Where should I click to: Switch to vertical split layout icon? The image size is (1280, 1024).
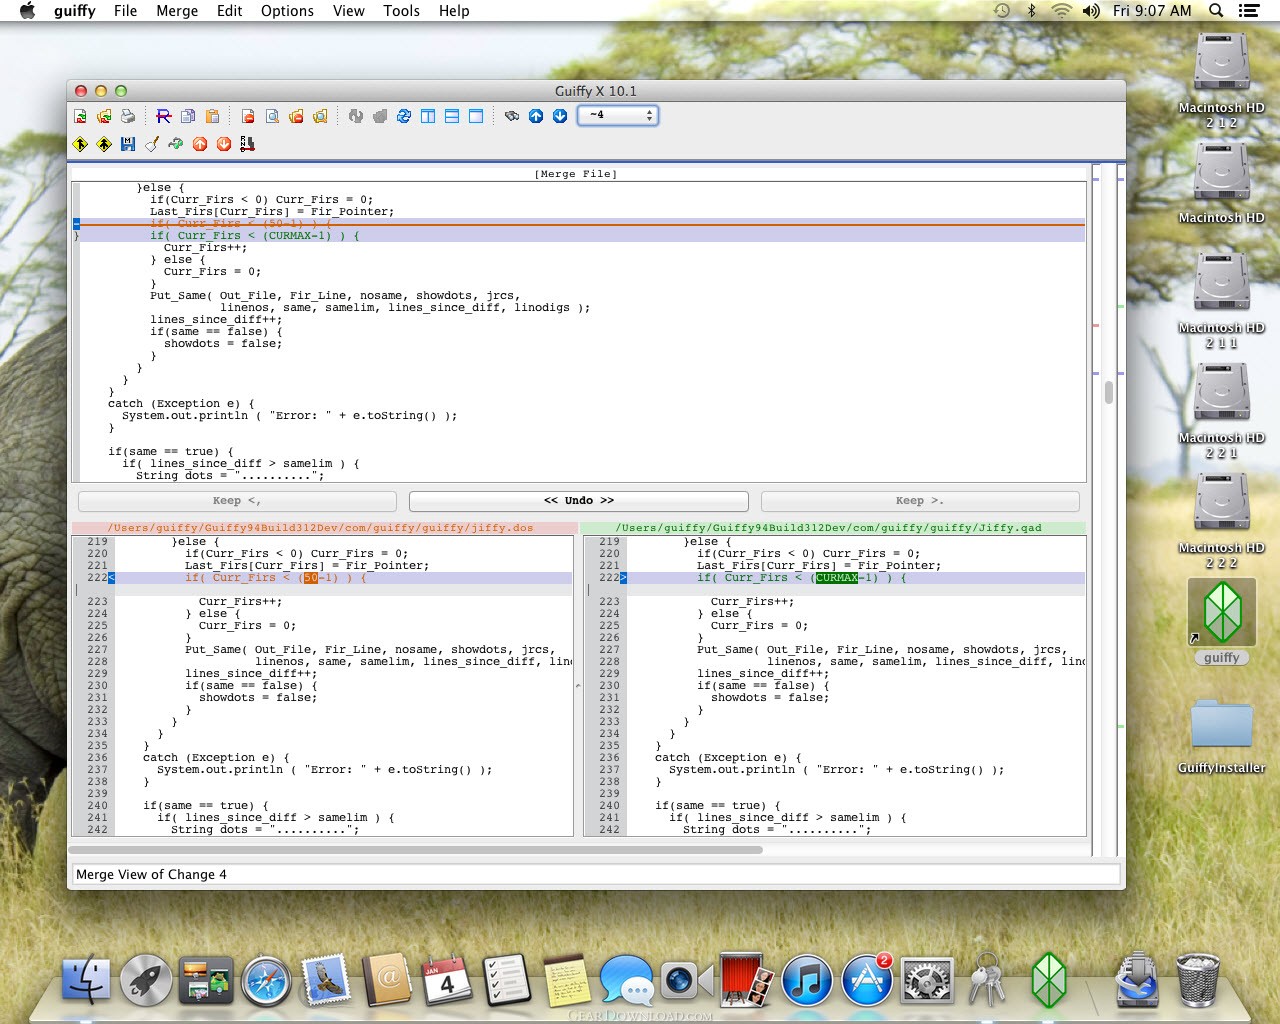428,116
